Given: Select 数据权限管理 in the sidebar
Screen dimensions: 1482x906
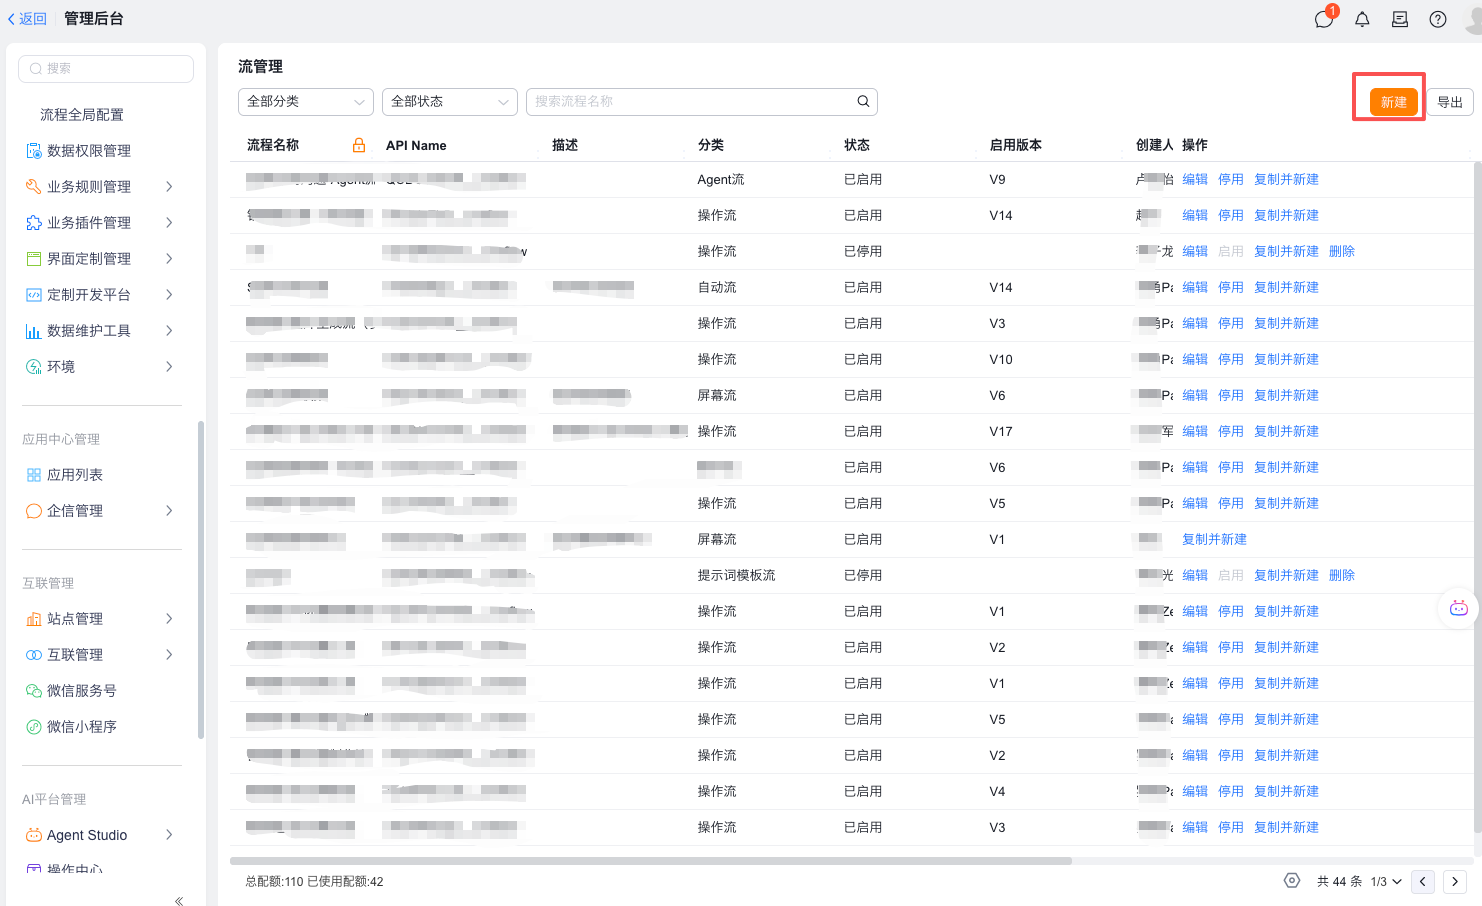Looking at the screenshot, I should (x=89, y=151).
